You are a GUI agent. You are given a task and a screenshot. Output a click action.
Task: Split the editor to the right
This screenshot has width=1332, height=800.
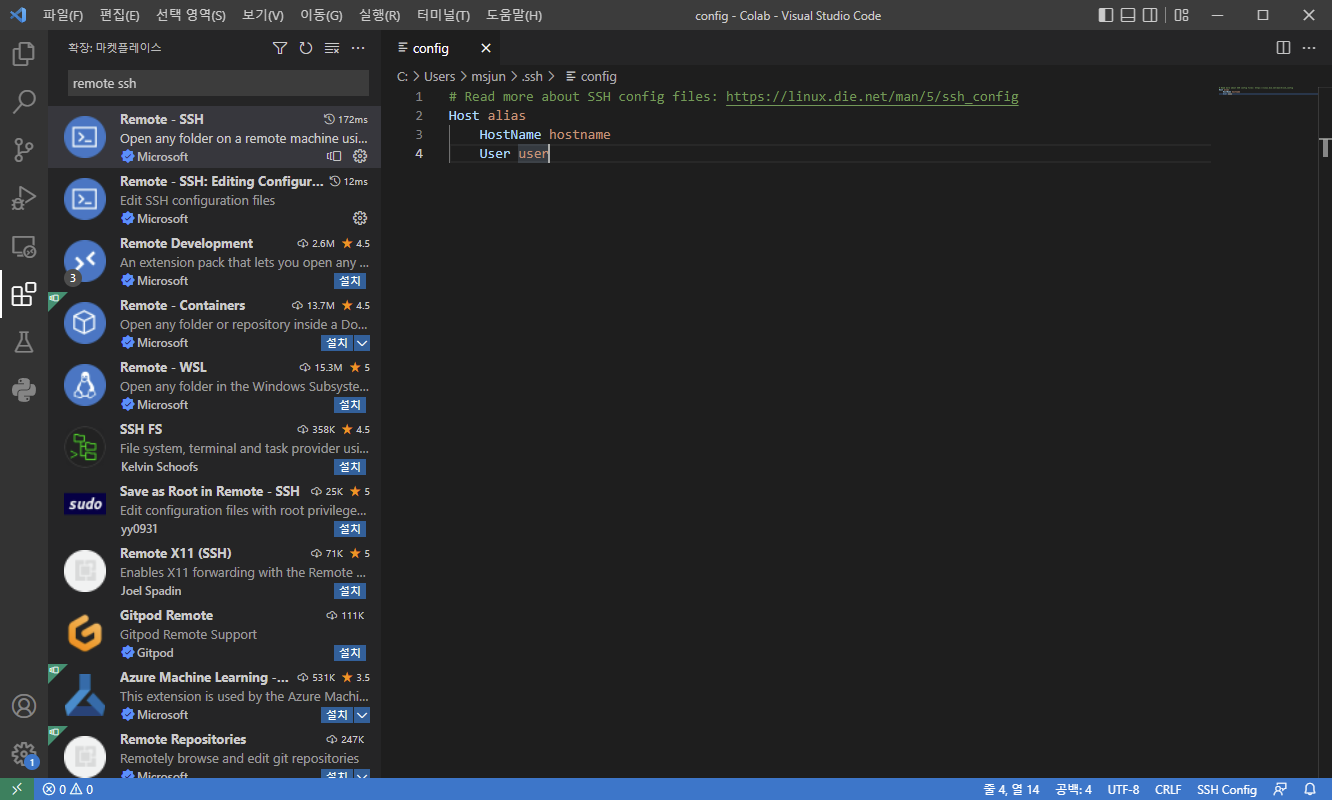tap(1284, 48)
